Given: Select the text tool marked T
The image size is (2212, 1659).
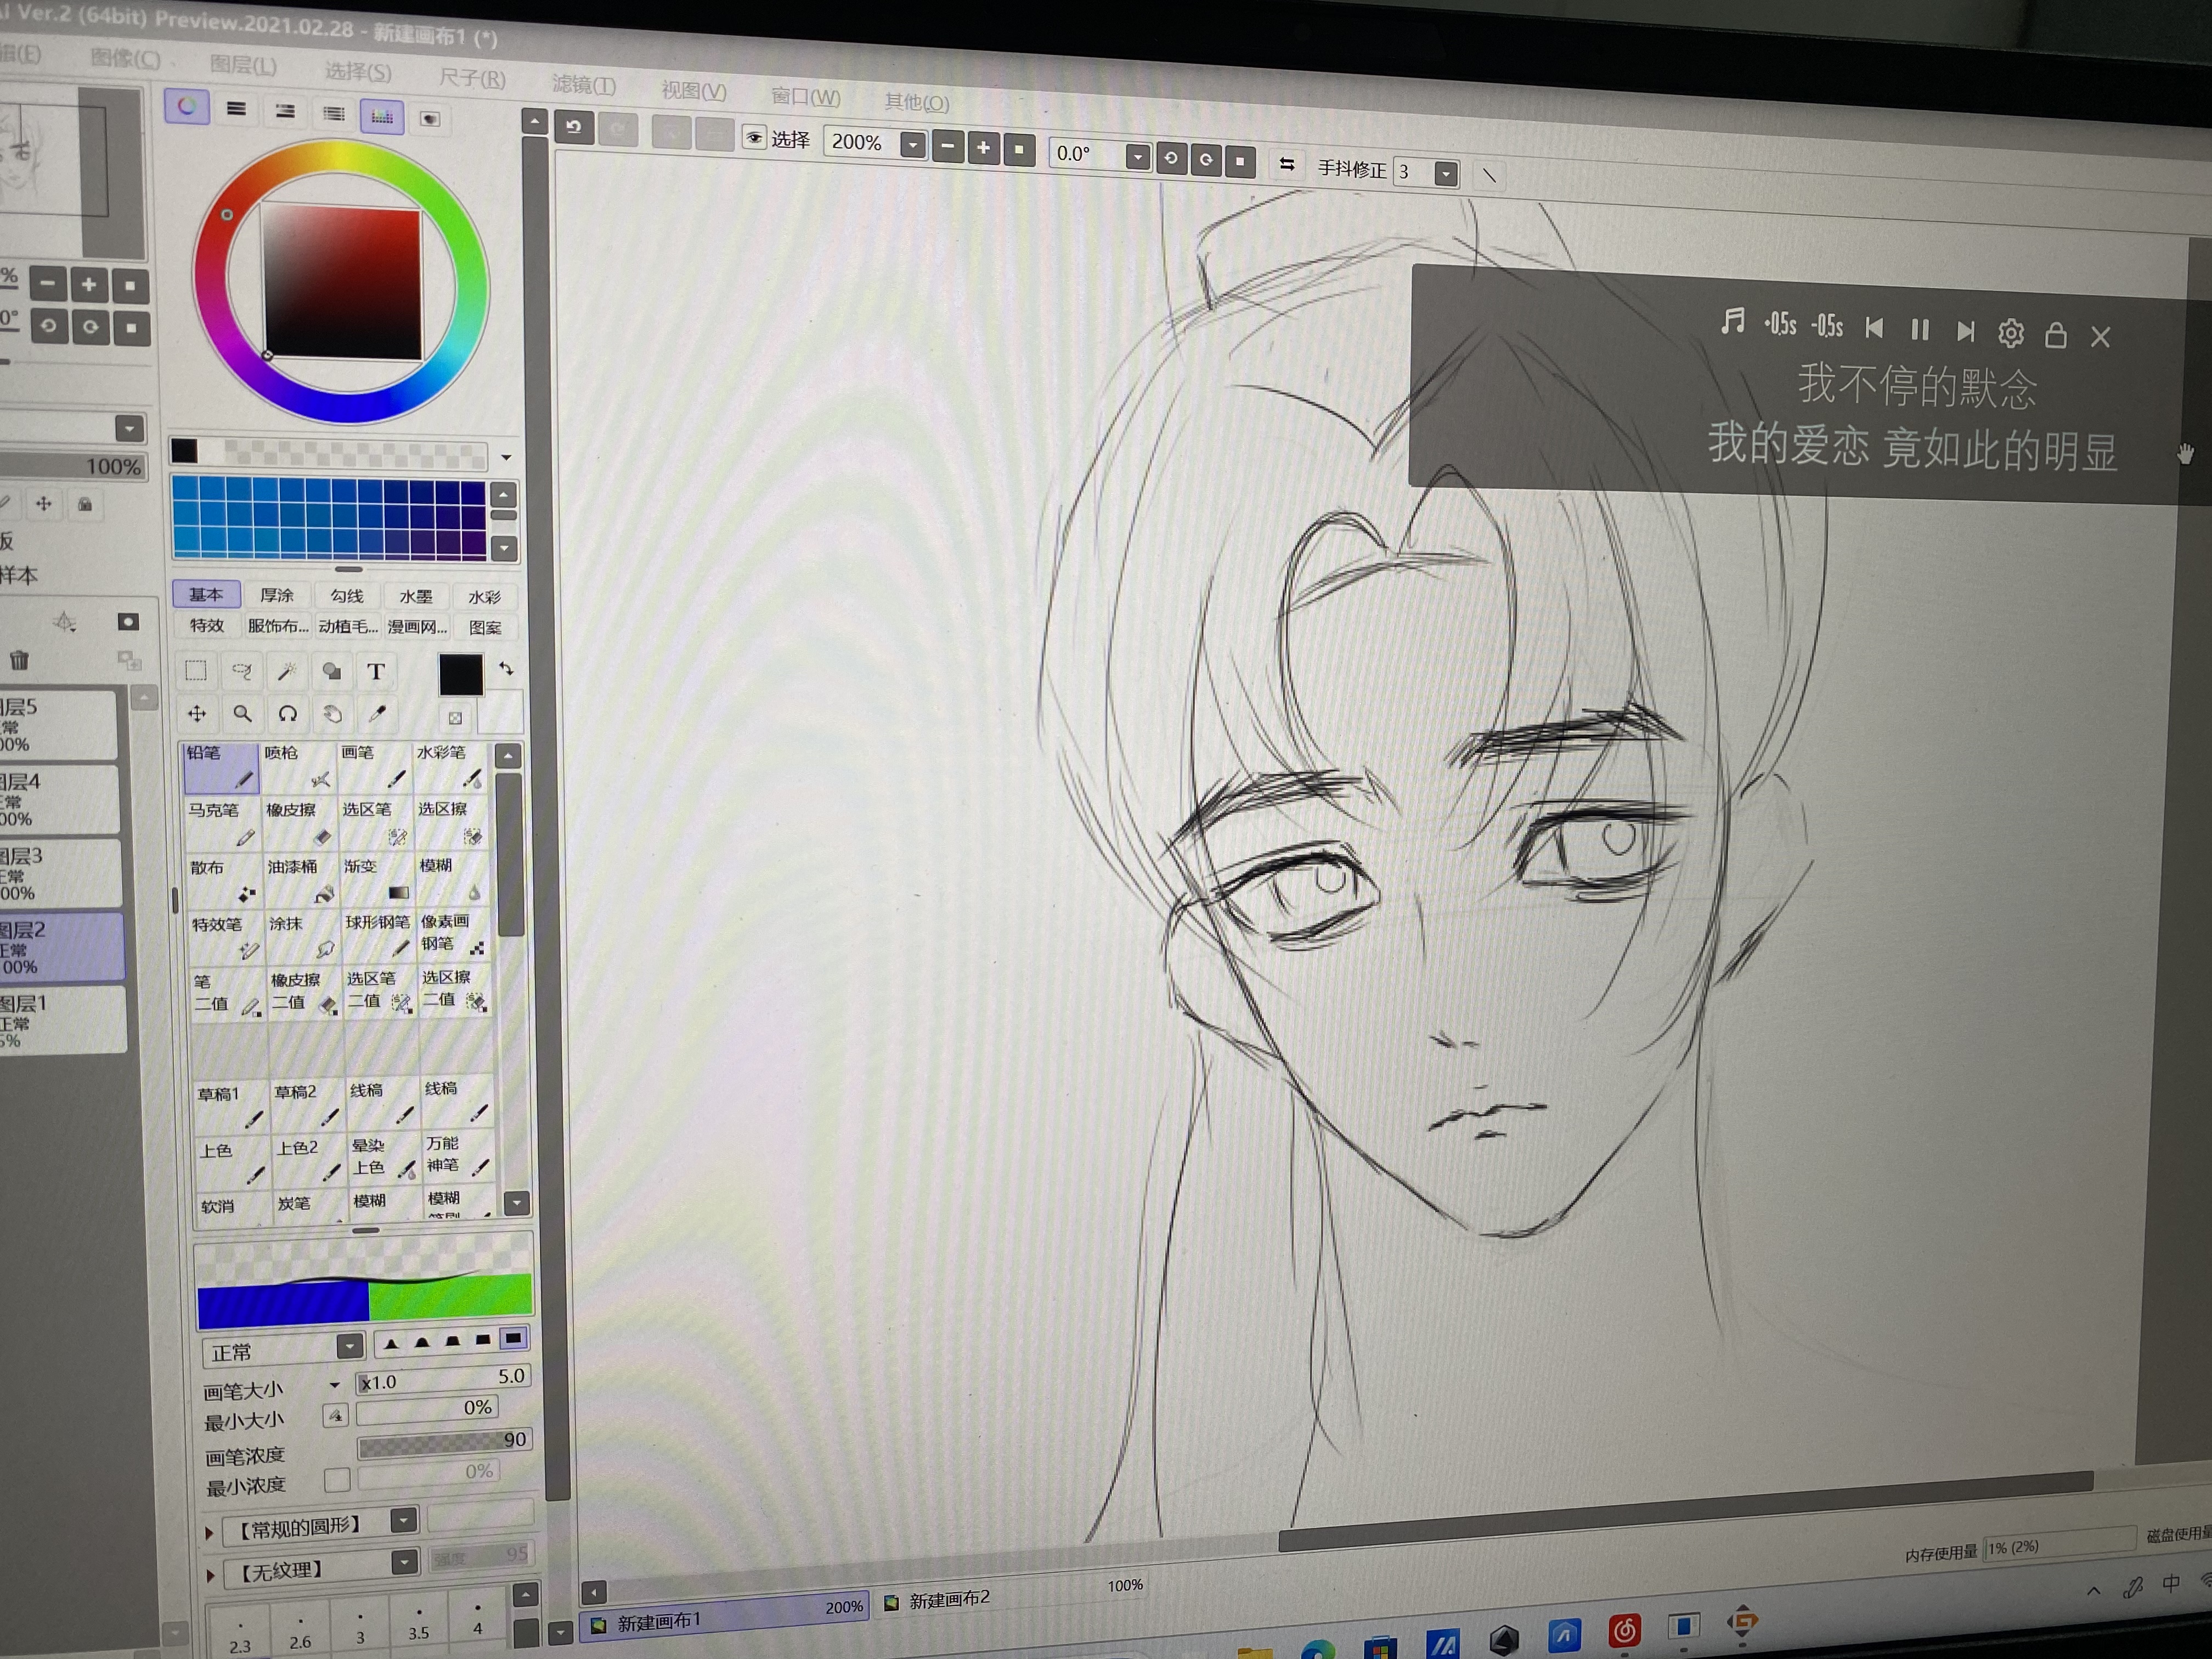Looking at the screenshot, I should [x=376, y=672].
